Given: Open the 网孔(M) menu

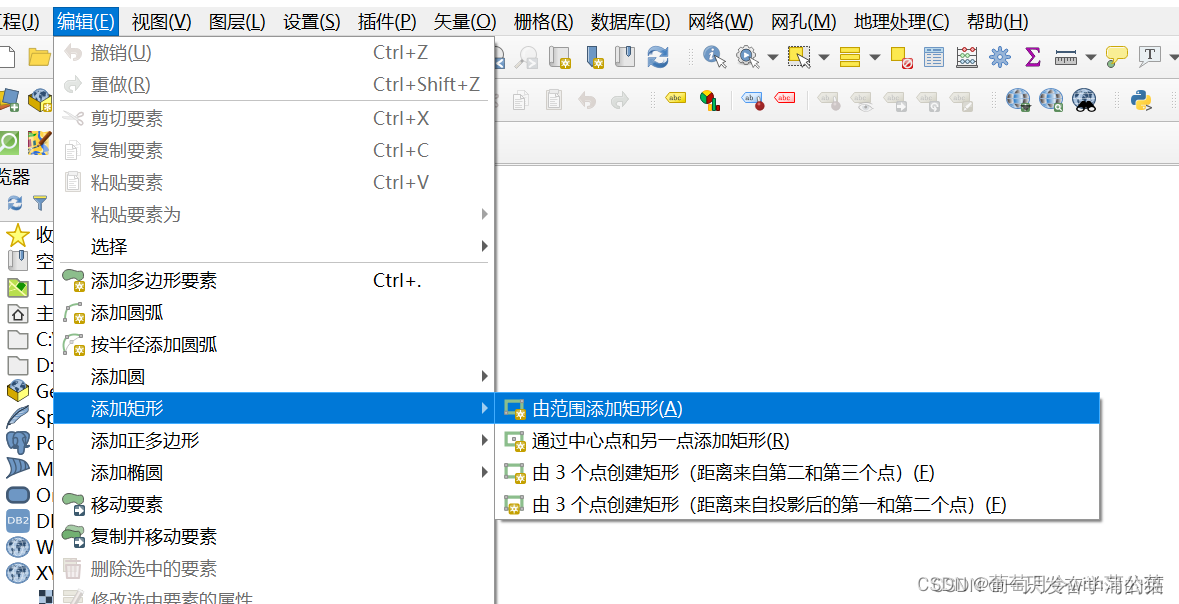Looking at the screenshot, I should click(804, 22).
